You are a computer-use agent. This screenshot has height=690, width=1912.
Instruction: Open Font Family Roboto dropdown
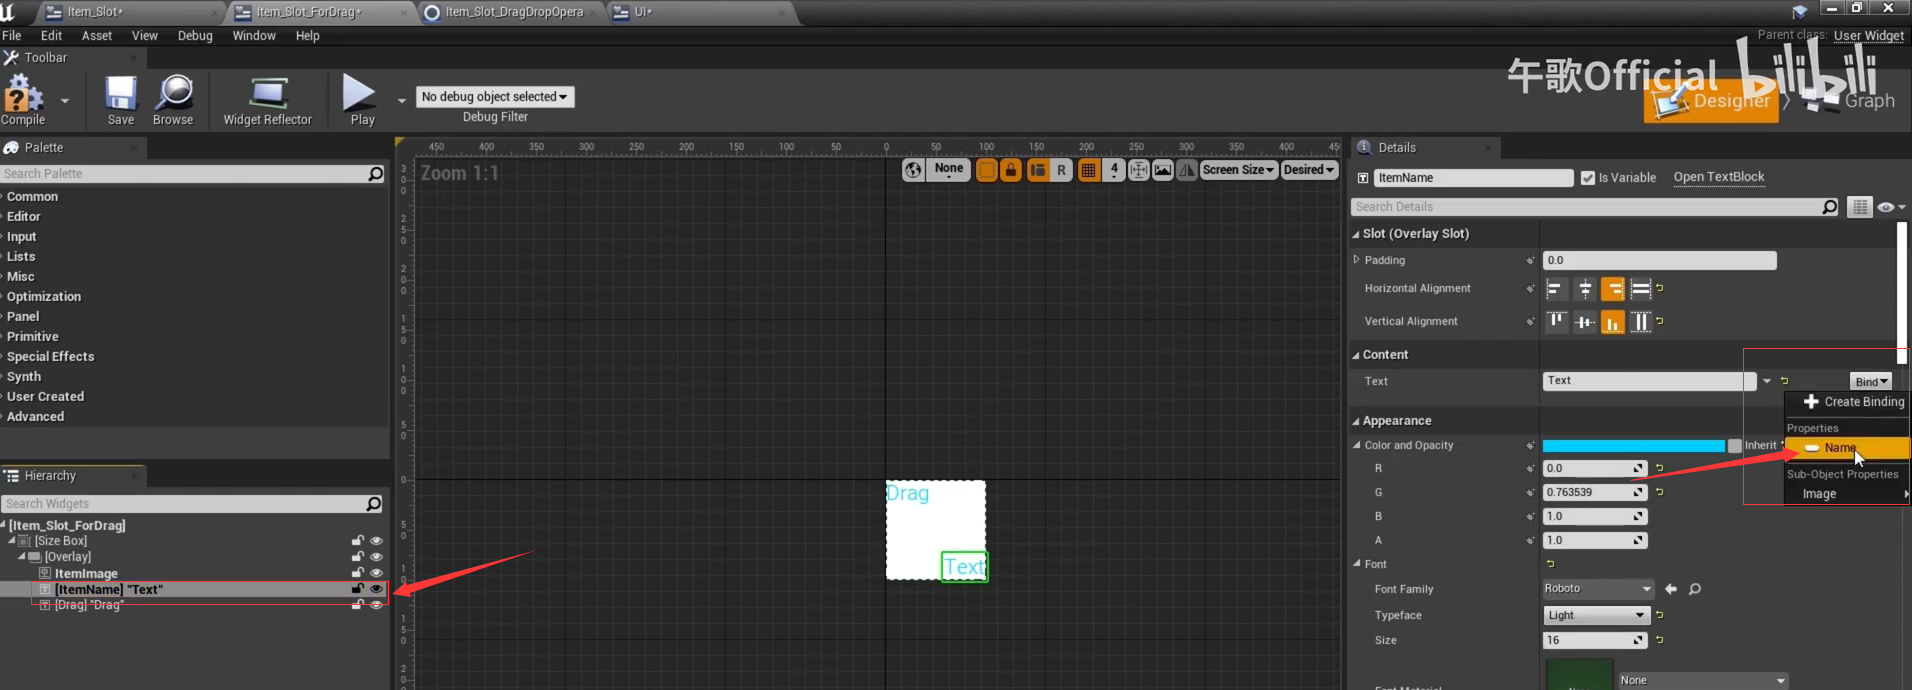(1599, 589)
